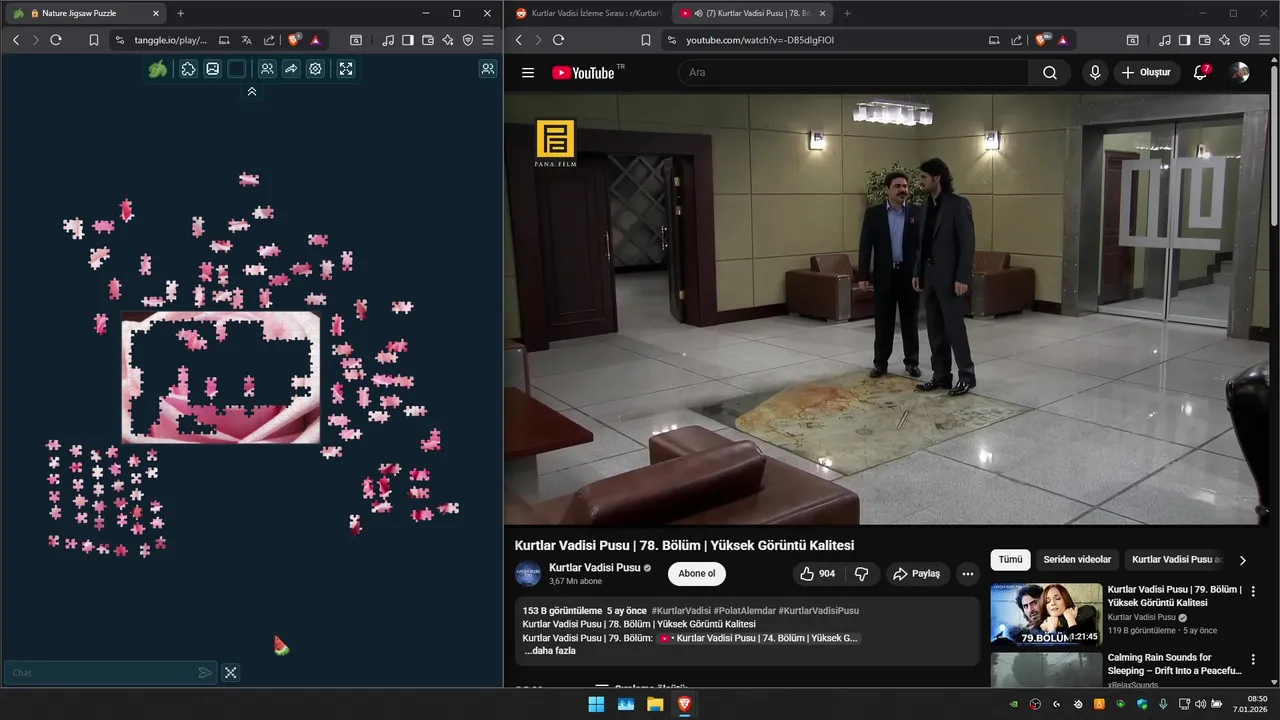
Task: Open Brave Rewards triangle in Tanggle window
Action: point(315,40)
